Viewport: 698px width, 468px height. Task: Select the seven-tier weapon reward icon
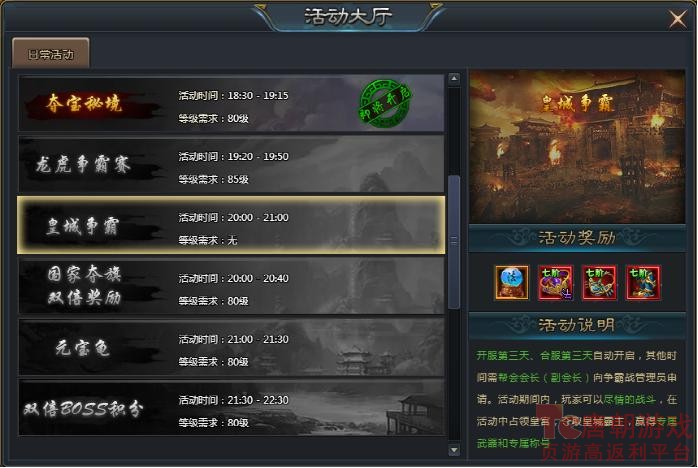(555, 282)
